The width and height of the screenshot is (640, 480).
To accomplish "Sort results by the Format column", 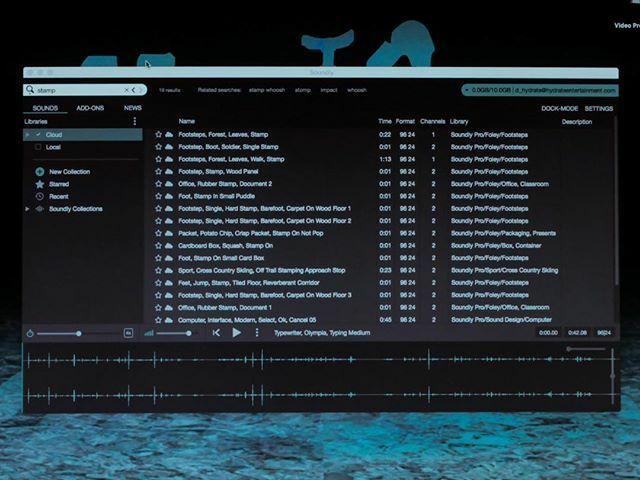I will click(405, 121).
